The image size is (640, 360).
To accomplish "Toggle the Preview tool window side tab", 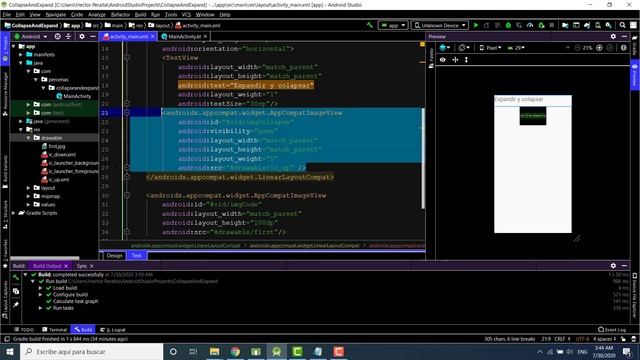I will tap(635, 74).
